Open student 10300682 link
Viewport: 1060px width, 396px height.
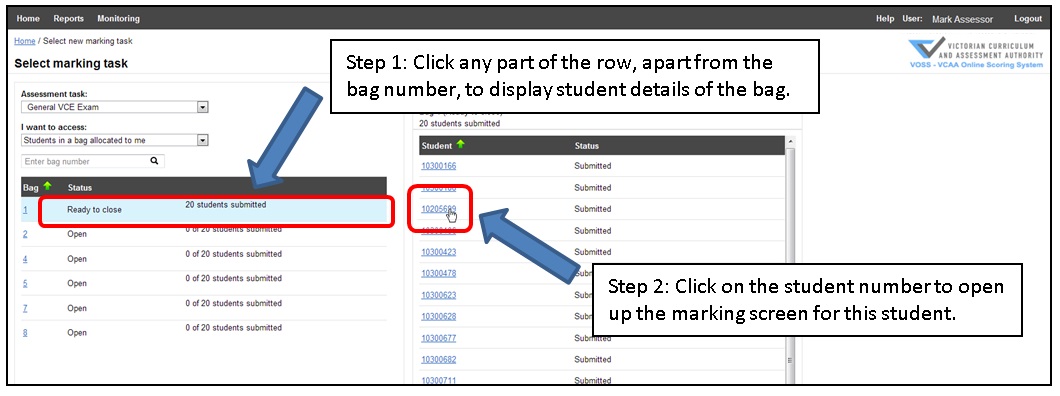tap(439, 360)
